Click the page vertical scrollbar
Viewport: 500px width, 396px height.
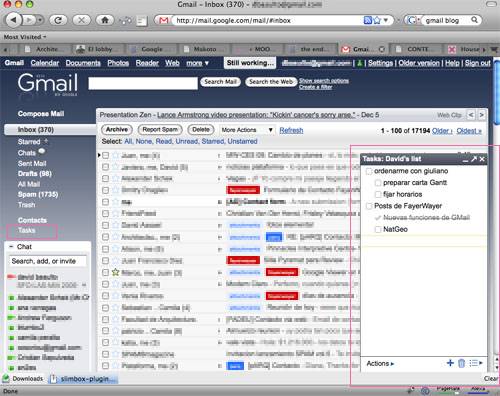point(496,213)
